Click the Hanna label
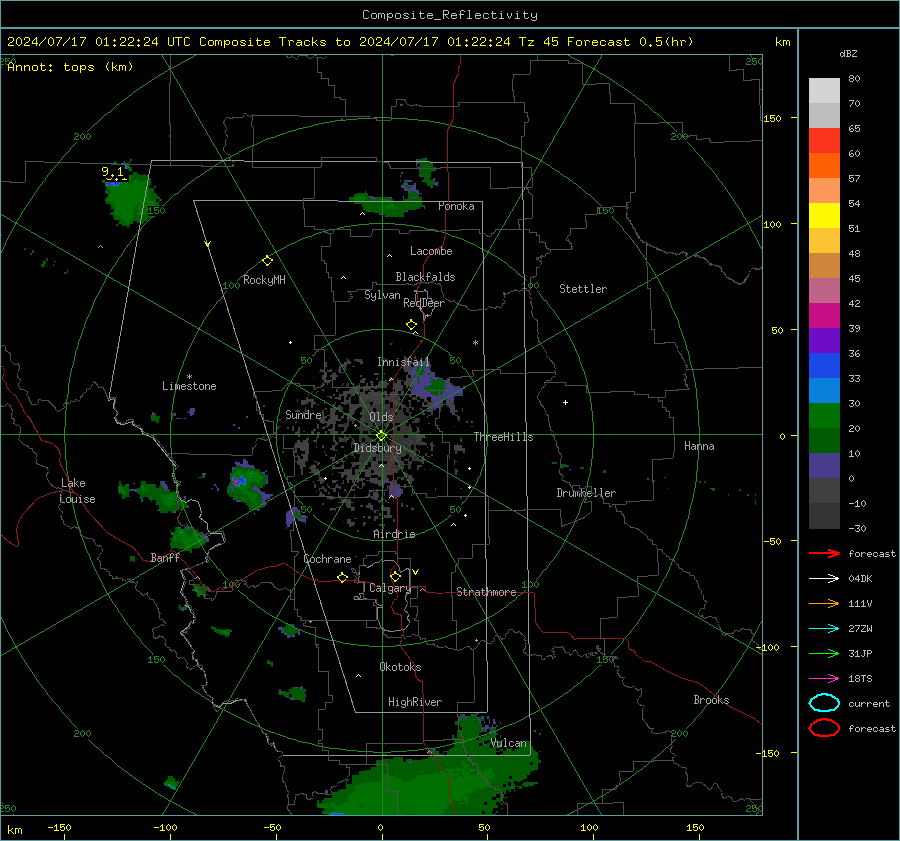Screen dimensions: 900x841 (699, 446)
